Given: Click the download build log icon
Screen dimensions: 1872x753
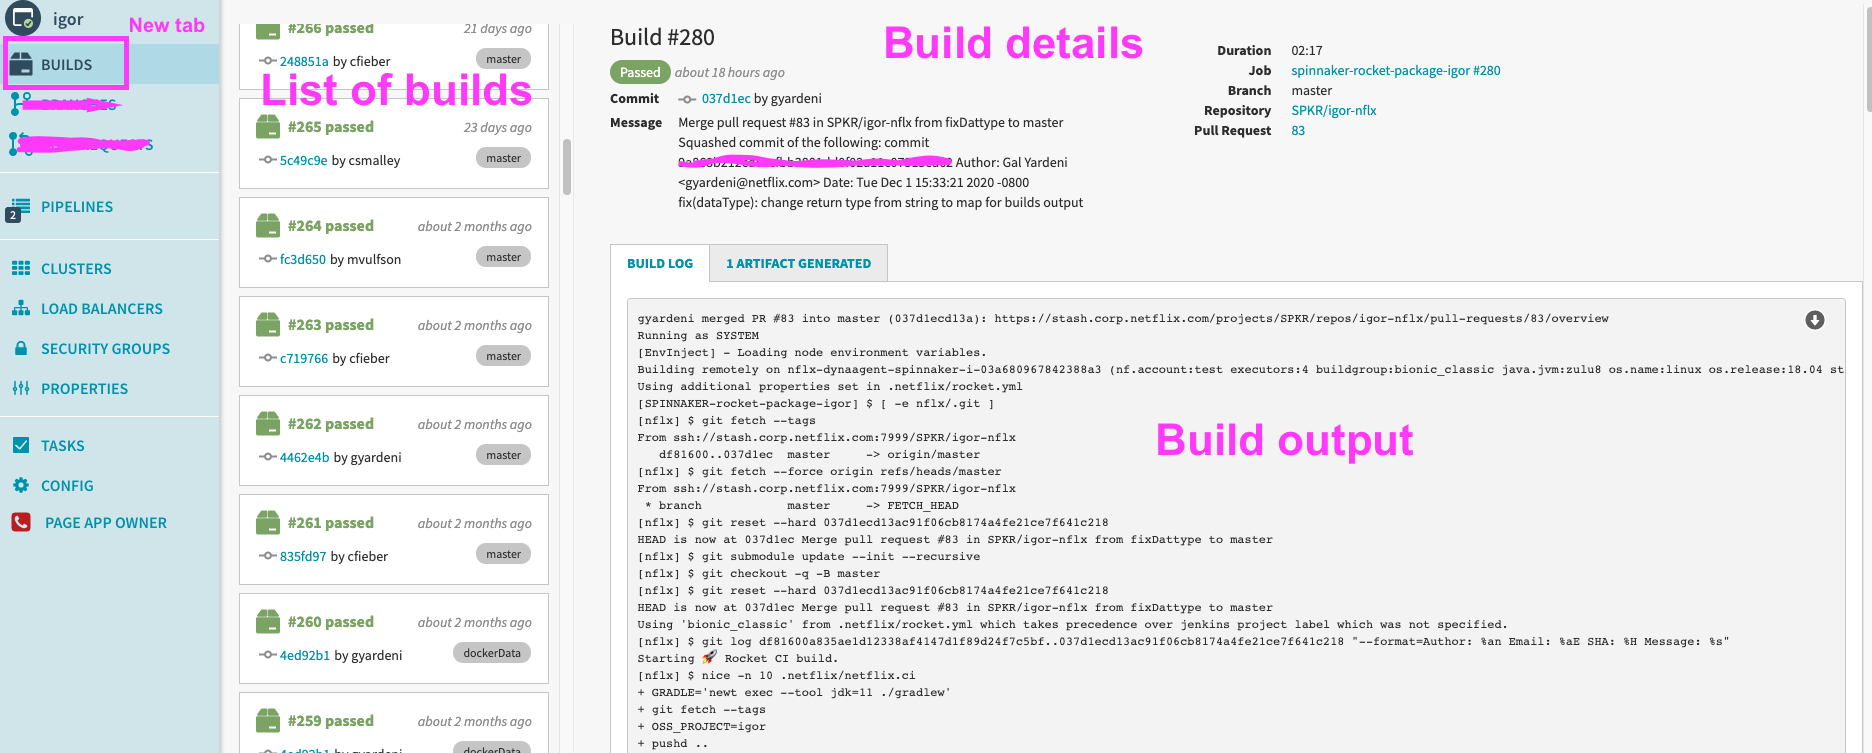Looking at the screenshot, I should click(x=1814, y=320).
